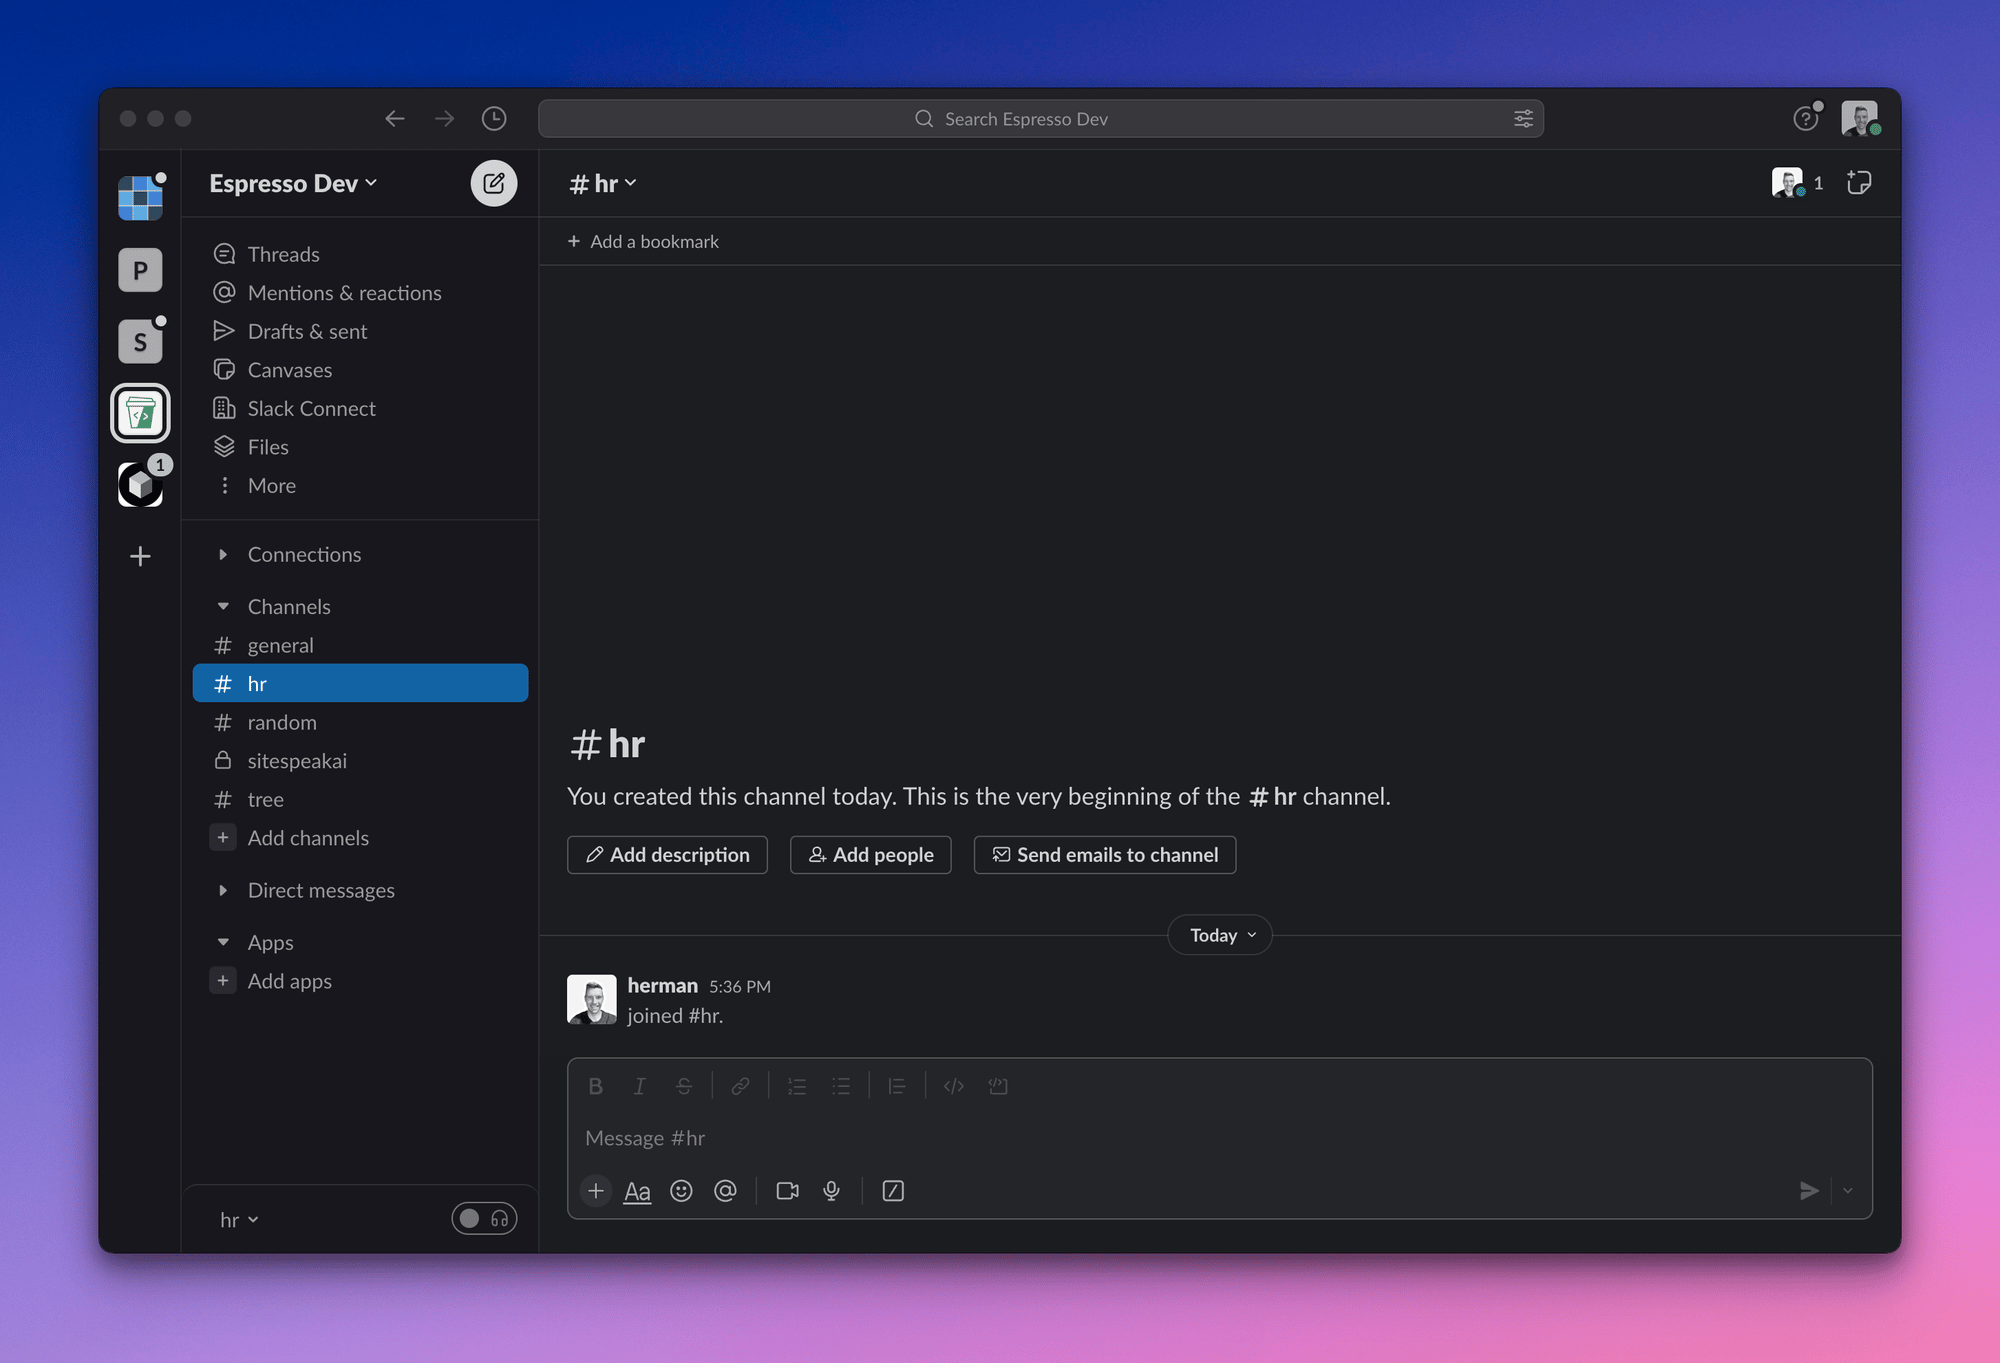The height and width of the screenshot is (1363, 2000).
Task: Expand the Direct messages section
Action: pyautogui.click(x=223, y=891)
